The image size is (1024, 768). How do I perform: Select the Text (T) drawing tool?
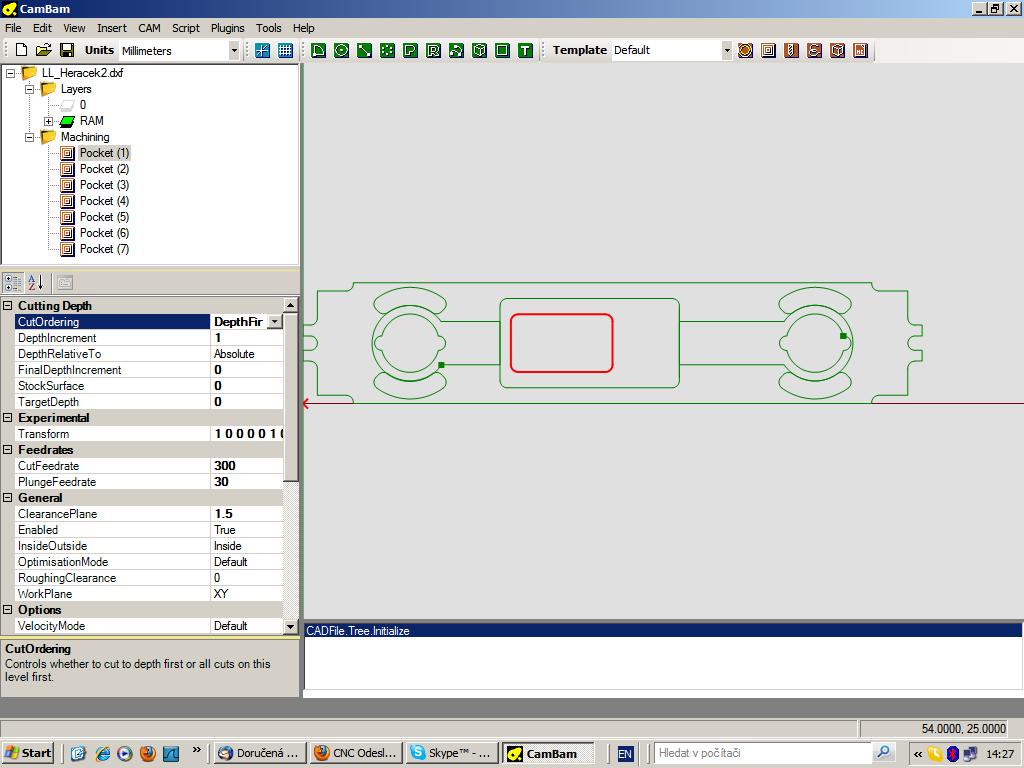tap(525, 50)
